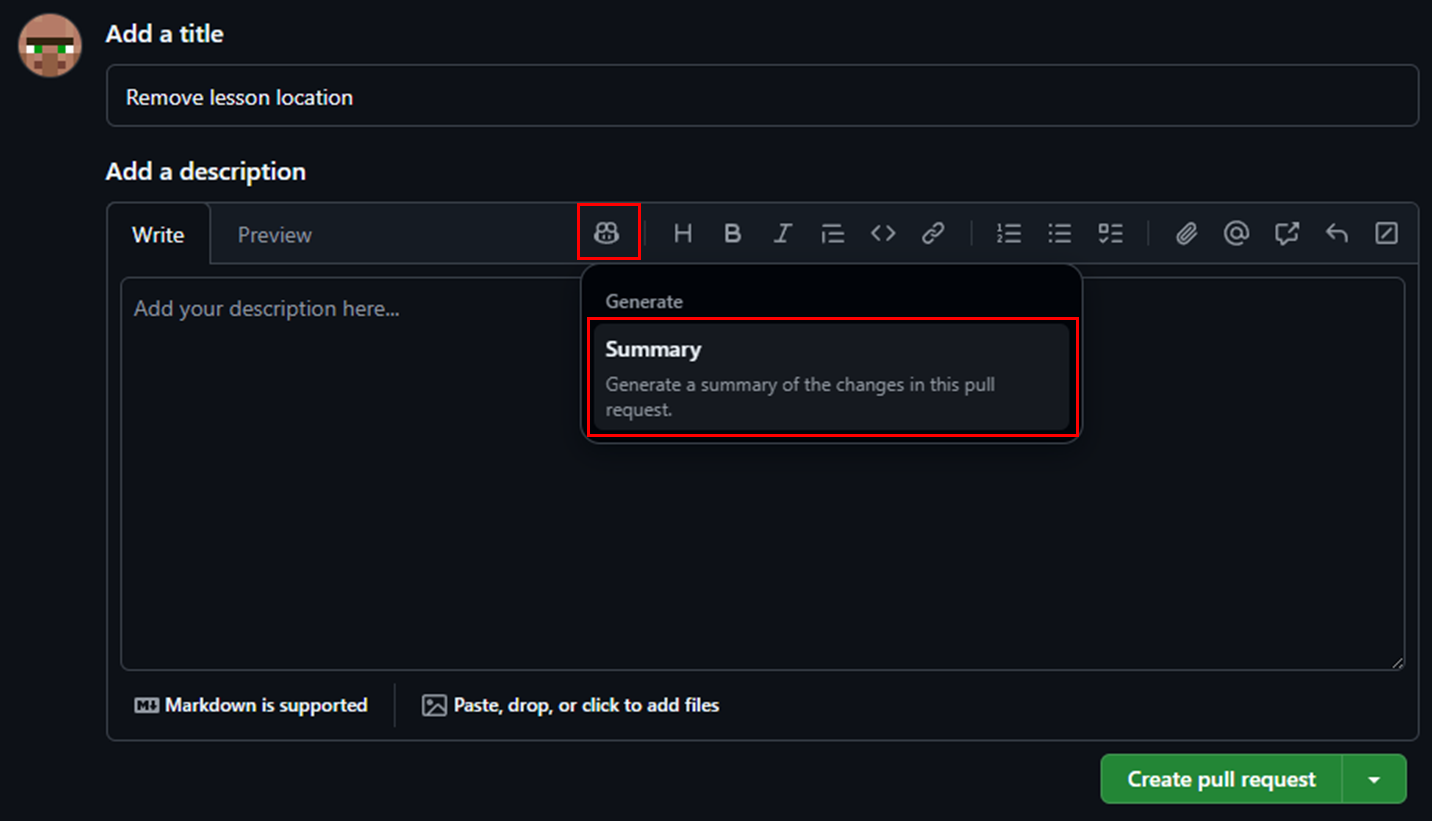Open the Markdown is supported link
1432x821 pixels.
click(x=251, y=705)
